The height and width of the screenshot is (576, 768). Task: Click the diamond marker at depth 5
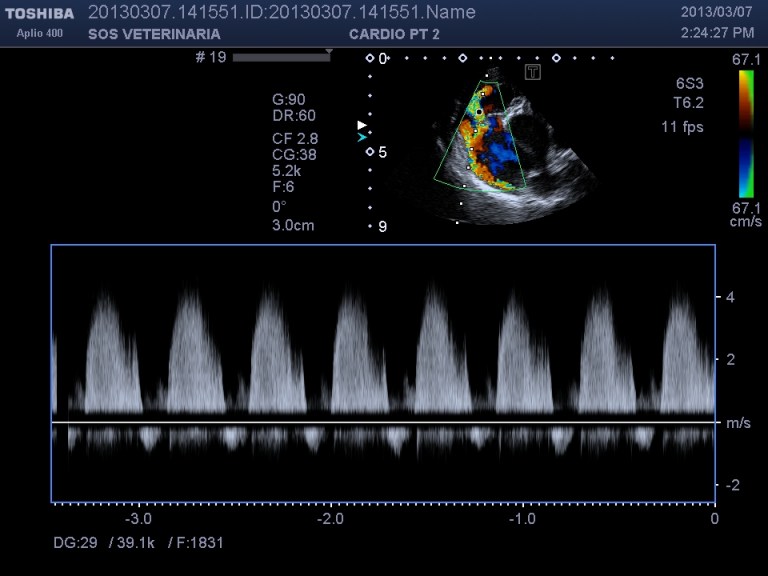[x=369, y=152]
